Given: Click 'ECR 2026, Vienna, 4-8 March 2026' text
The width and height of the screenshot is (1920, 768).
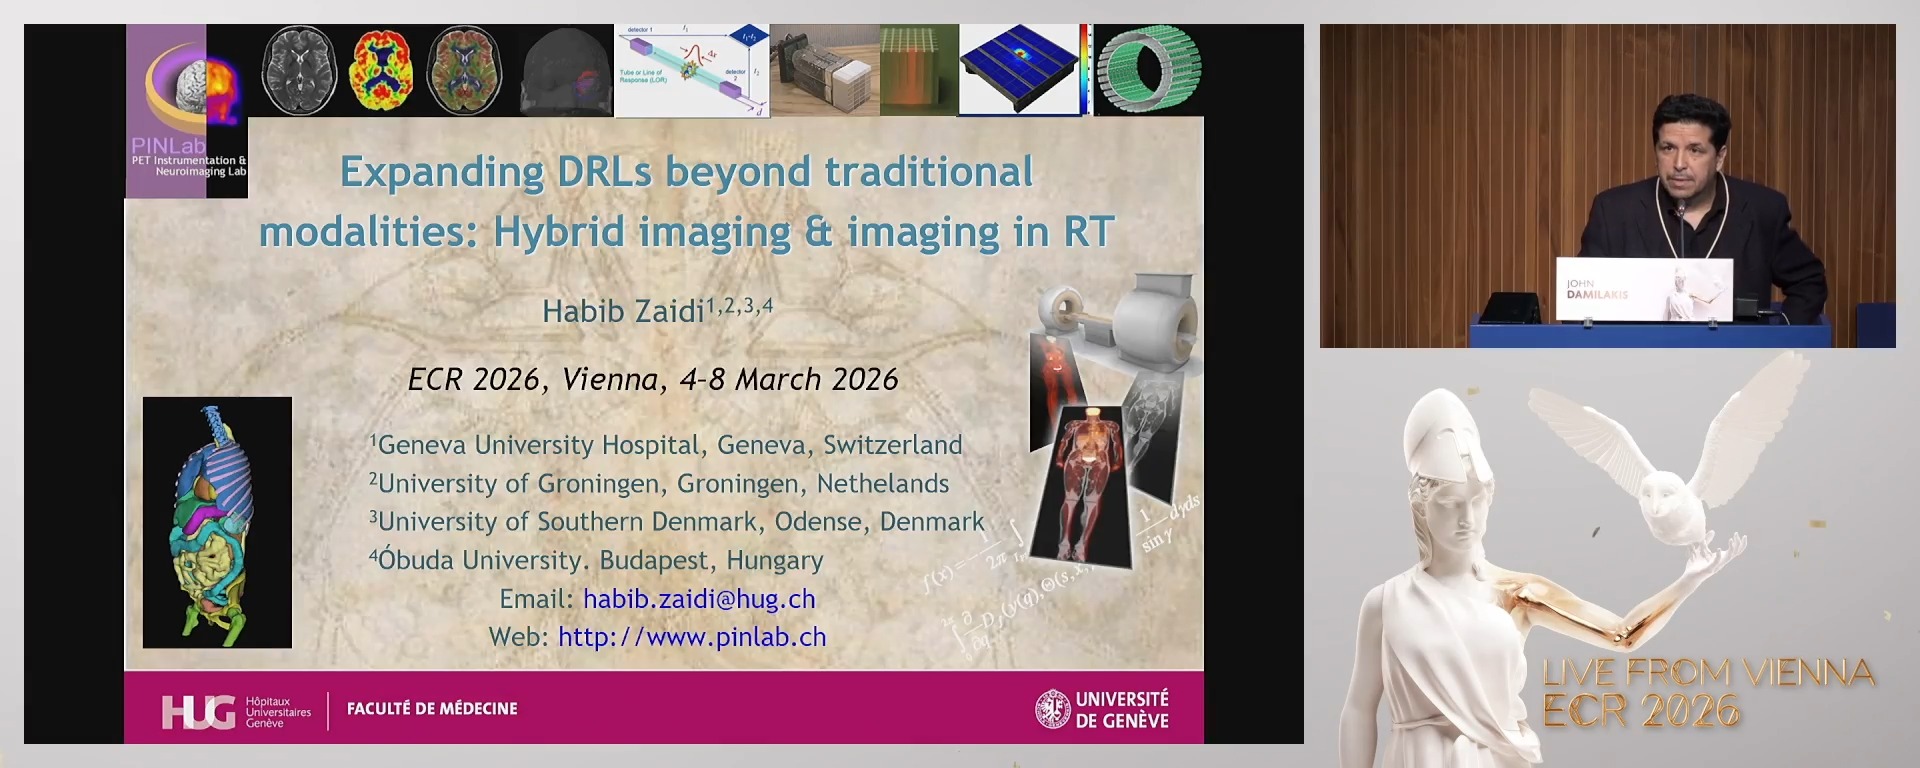Looking at the screenshot, I should pos(653,380).
